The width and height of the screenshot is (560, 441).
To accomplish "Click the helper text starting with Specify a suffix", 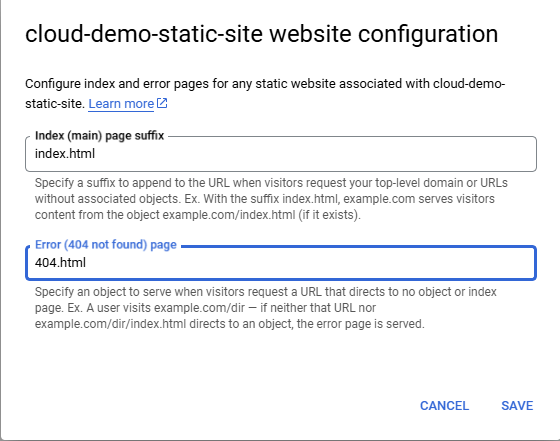I will [x=271, y=199].
